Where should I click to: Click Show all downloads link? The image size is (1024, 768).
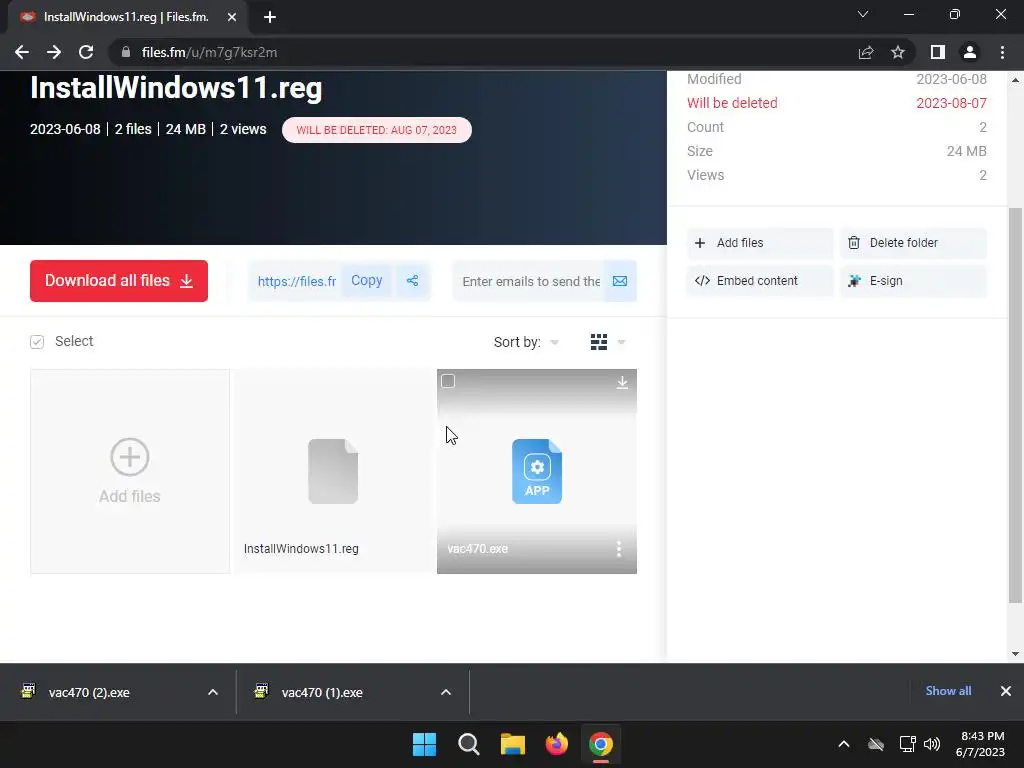coord(948,691)
